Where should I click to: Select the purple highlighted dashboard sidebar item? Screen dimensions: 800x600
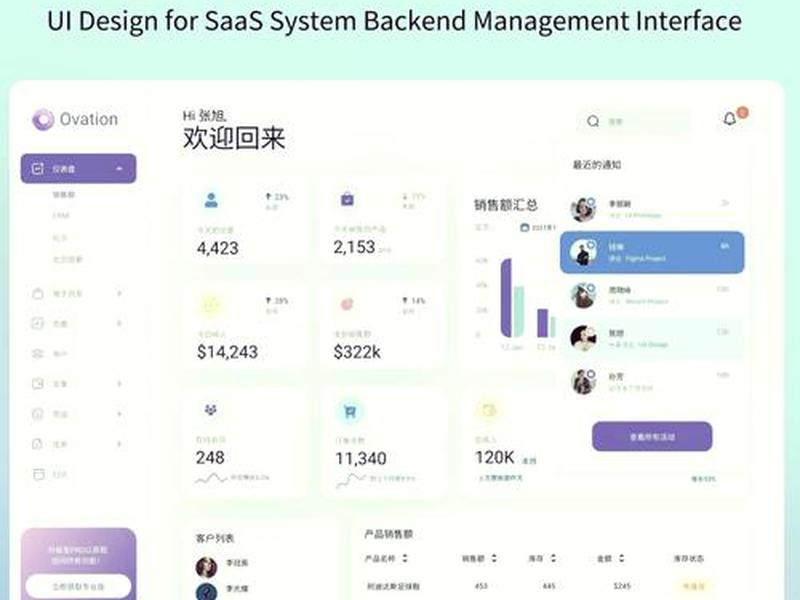[x=78, y=168]
